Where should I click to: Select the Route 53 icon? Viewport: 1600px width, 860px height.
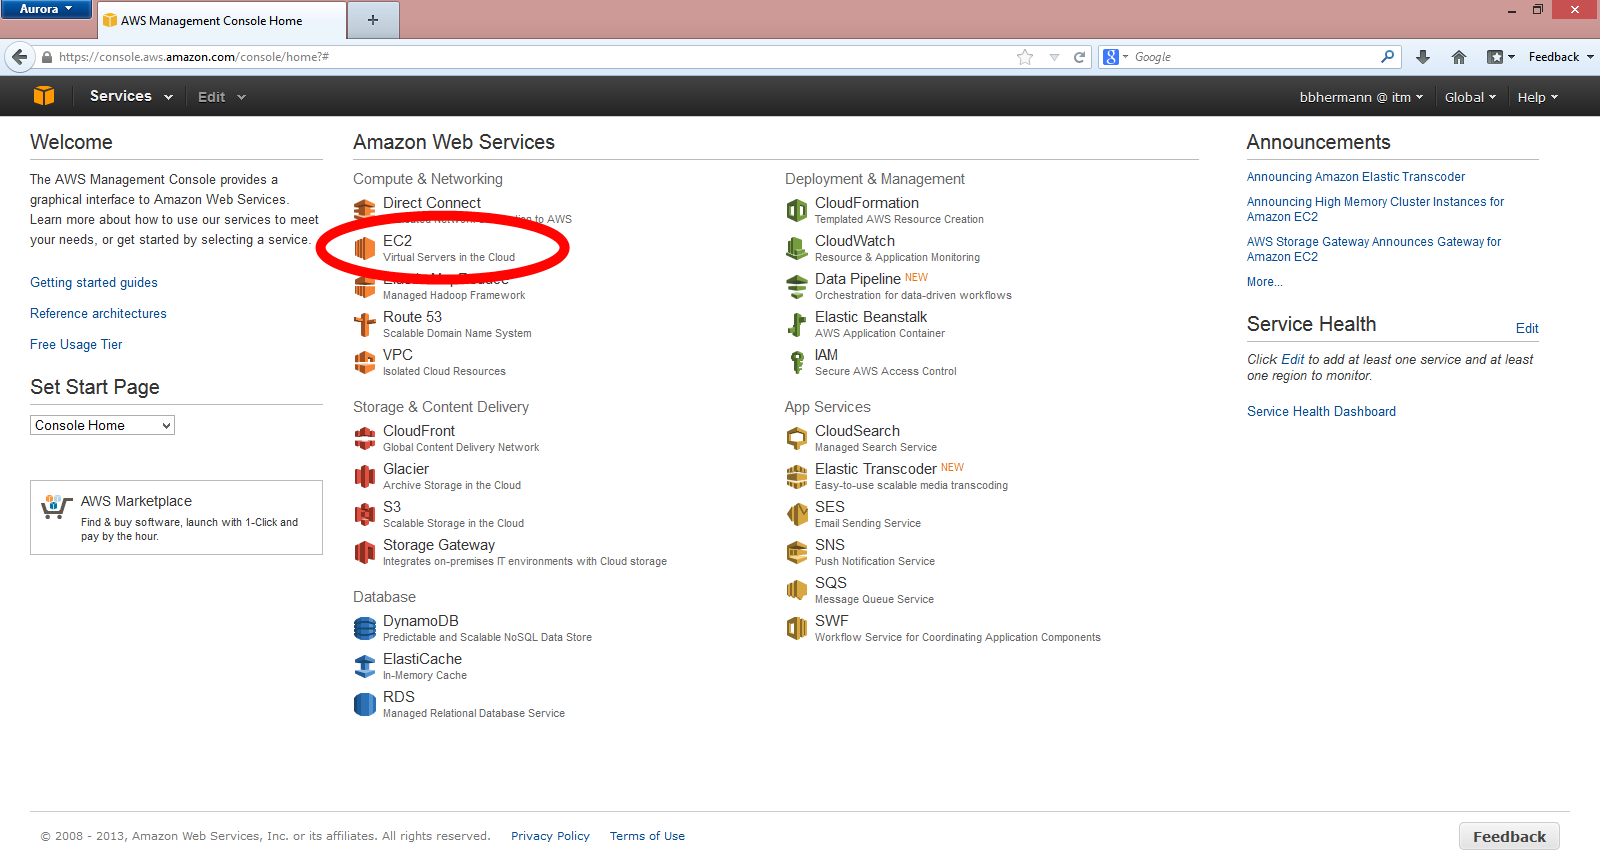[365, 324]
